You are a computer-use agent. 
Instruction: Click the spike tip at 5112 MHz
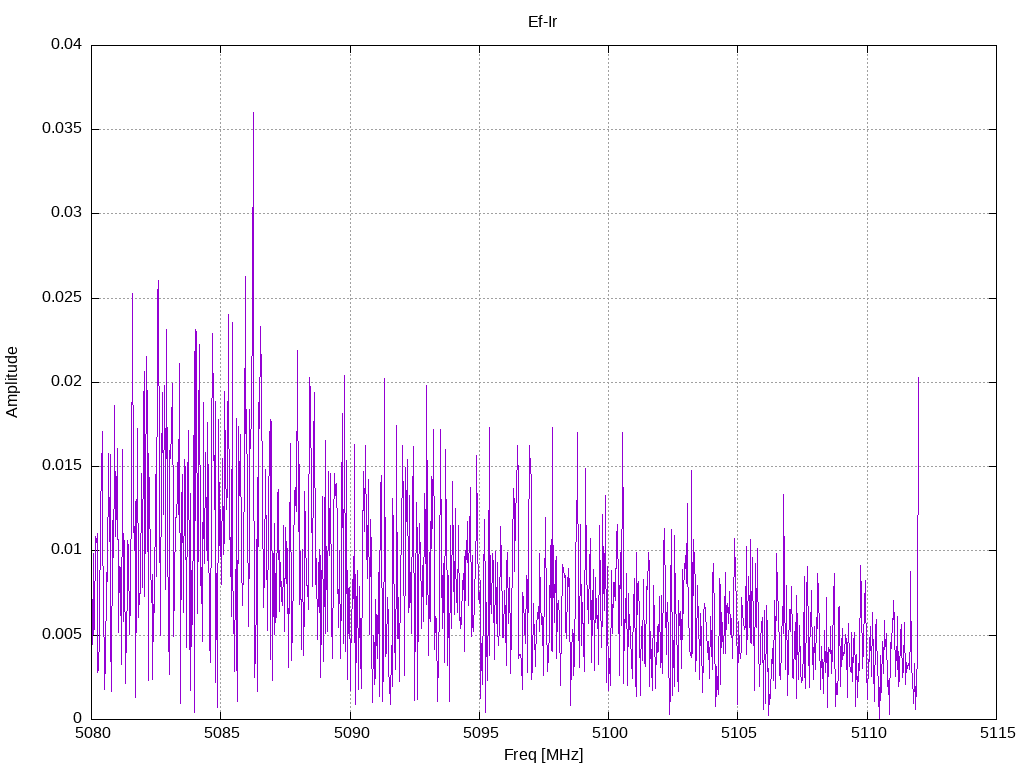pyautogui.click(x=918, y=378)
